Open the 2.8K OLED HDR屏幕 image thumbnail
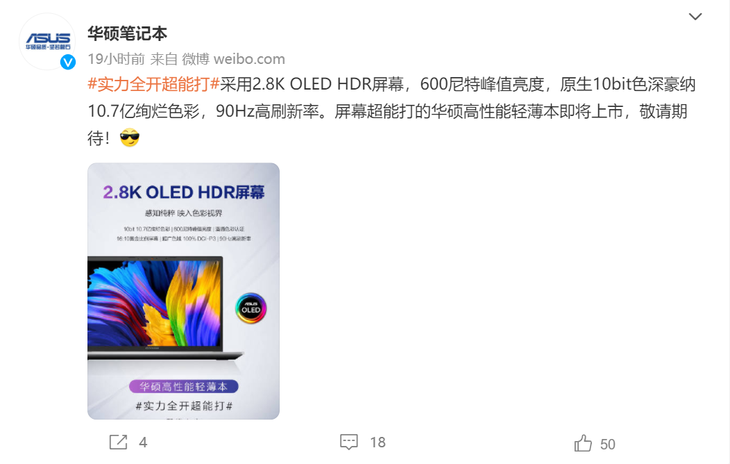730x464 pixels. coord(183,291)
